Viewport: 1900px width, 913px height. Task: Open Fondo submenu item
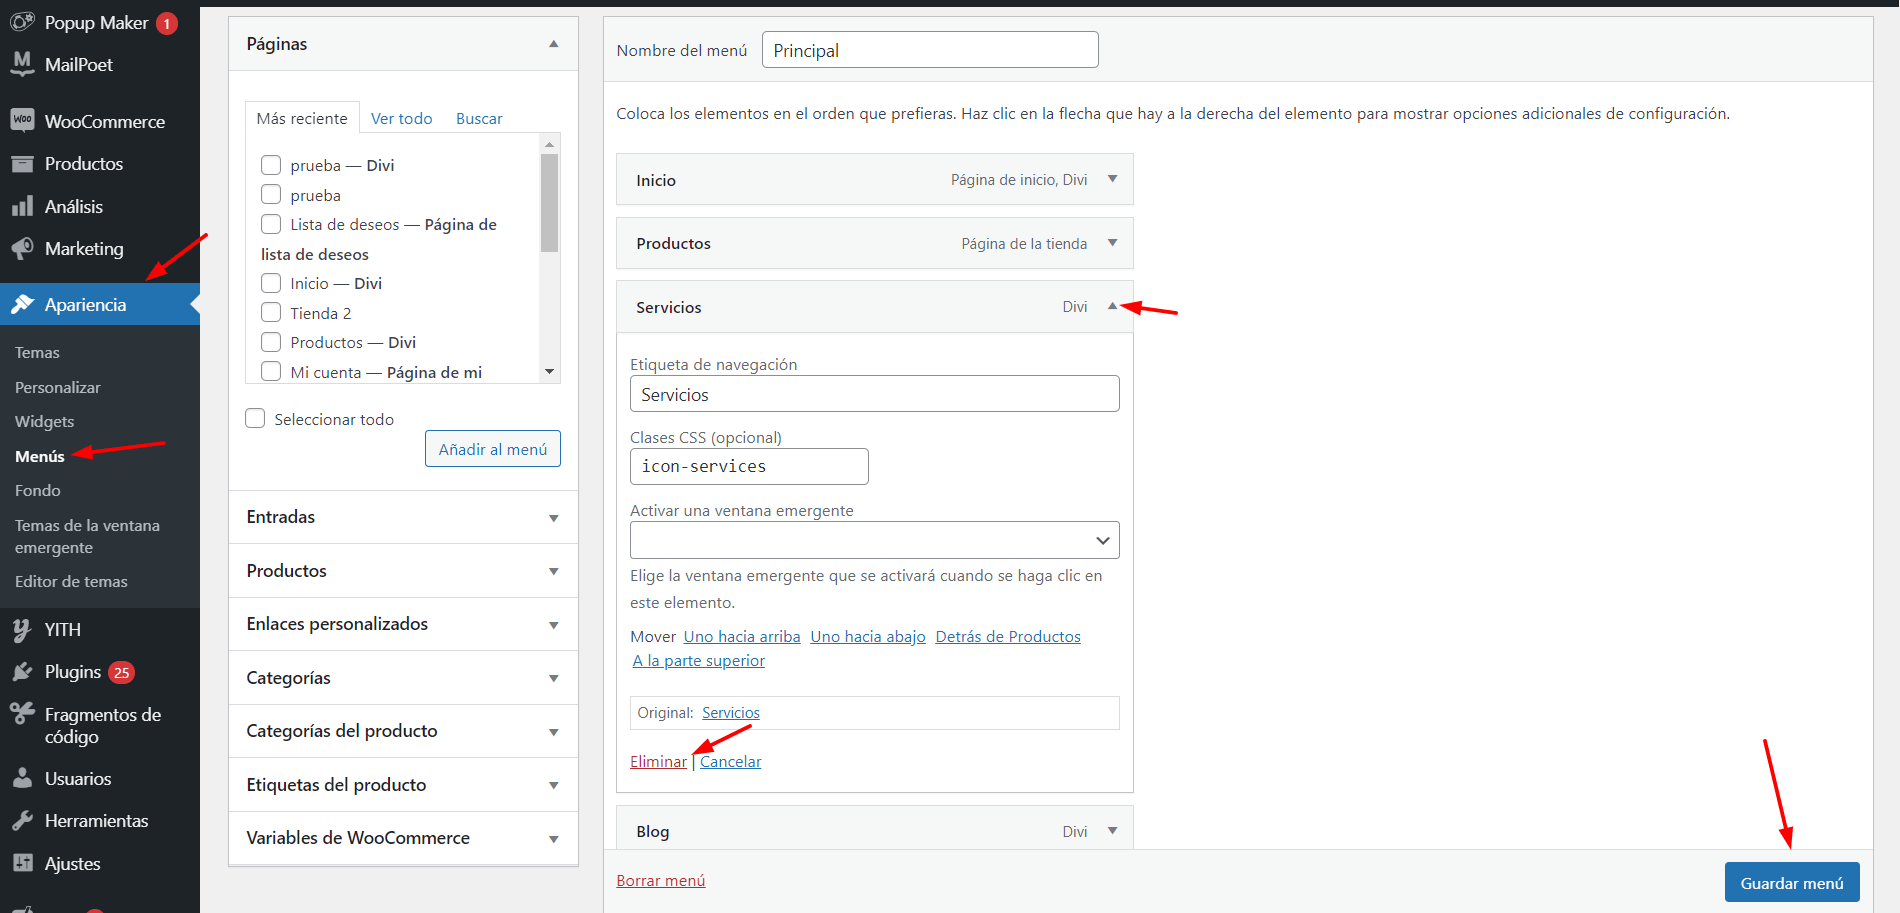38,490
